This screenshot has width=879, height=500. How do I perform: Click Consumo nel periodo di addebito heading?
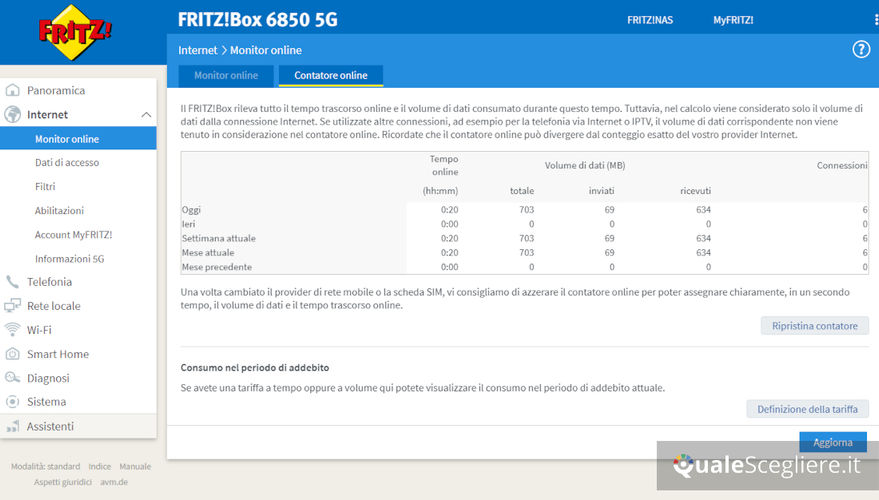tap(255, 368)
